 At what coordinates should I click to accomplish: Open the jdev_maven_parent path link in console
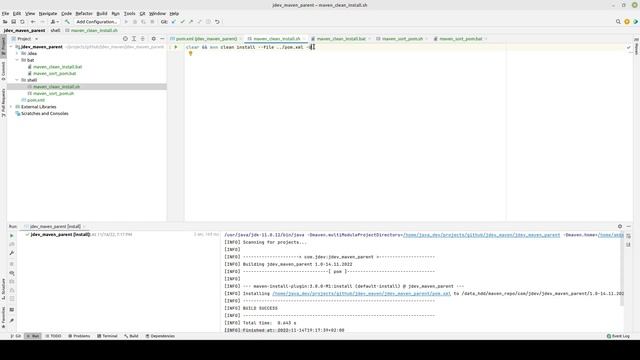481,235
